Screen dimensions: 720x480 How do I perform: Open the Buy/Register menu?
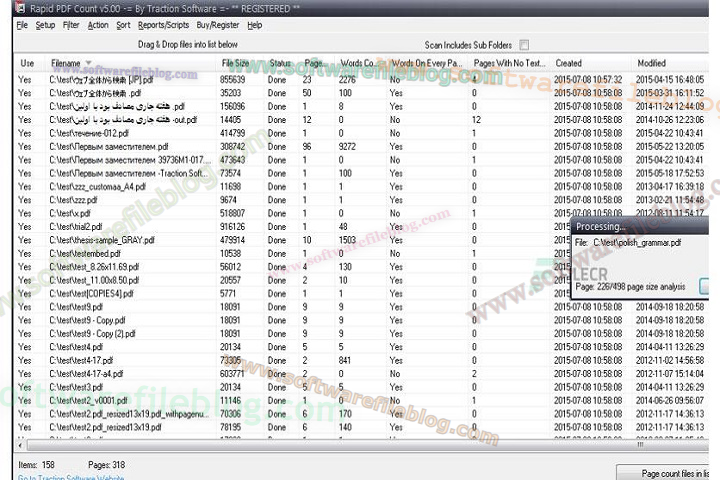coord(218,25)
